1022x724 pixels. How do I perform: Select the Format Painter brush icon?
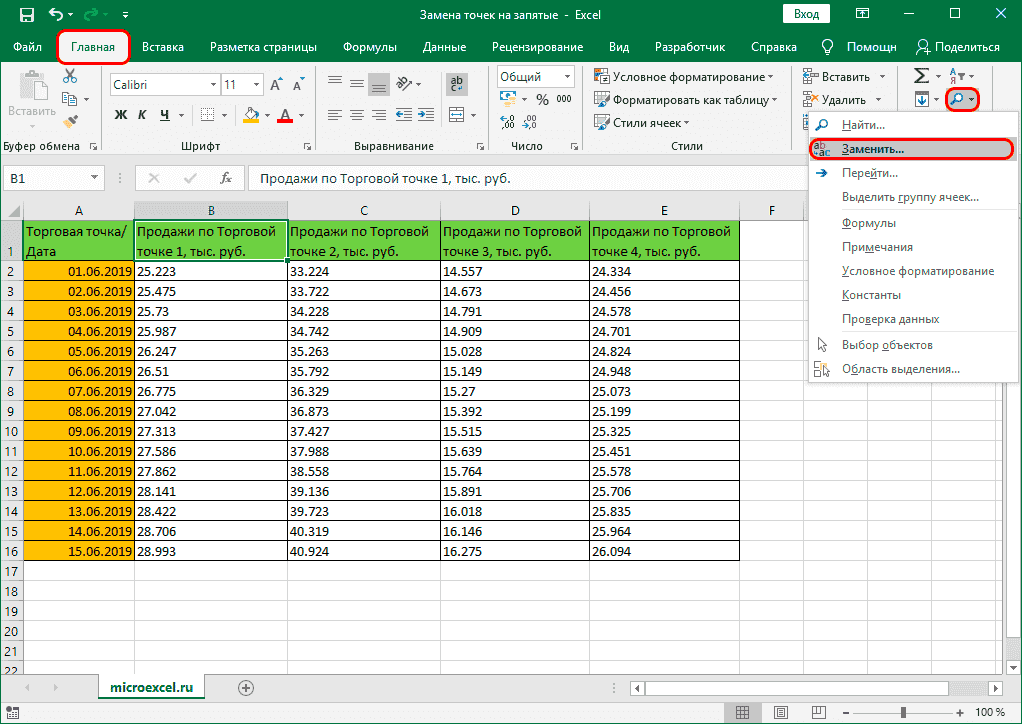pos(70,121)
